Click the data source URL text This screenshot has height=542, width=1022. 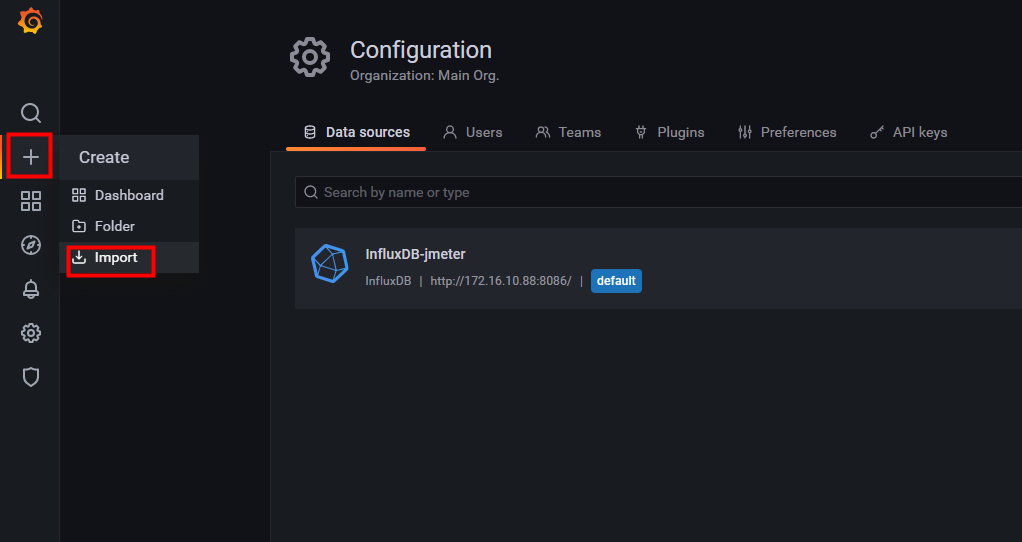point(501,281)
